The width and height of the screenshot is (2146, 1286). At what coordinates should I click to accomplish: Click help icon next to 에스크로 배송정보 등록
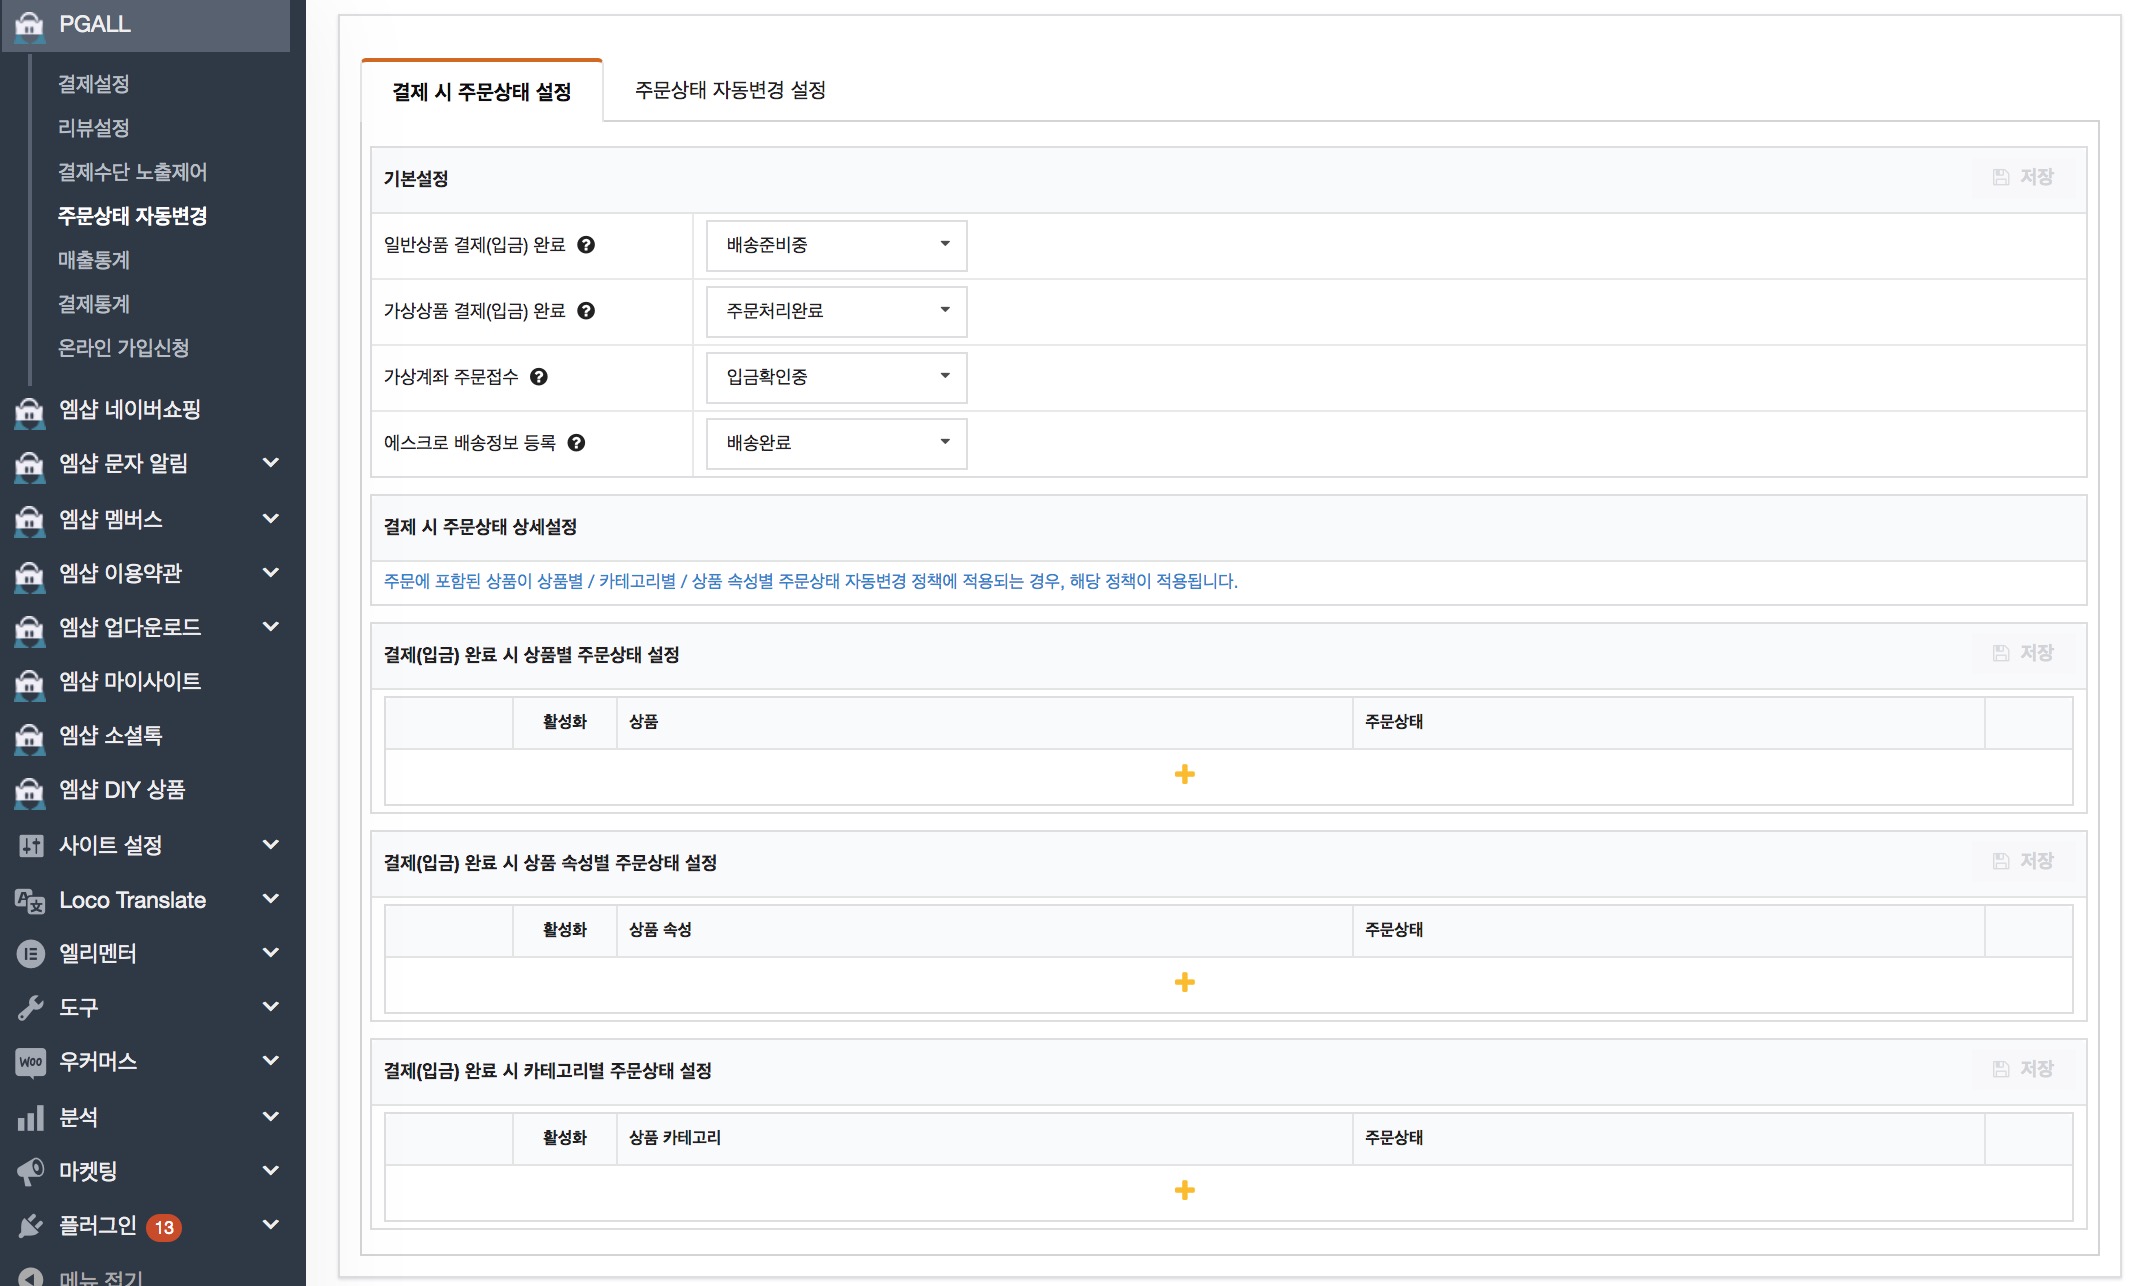(576, 443)
